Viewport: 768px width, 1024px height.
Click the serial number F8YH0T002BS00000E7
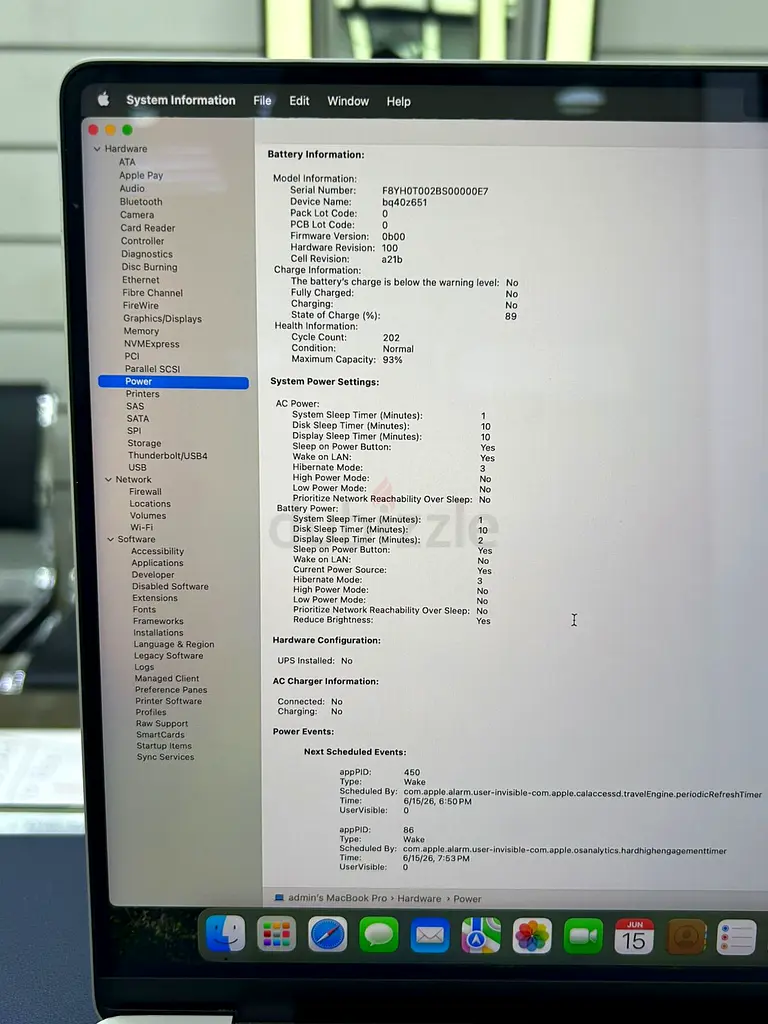pyautogui.click(x=435, y=191)
